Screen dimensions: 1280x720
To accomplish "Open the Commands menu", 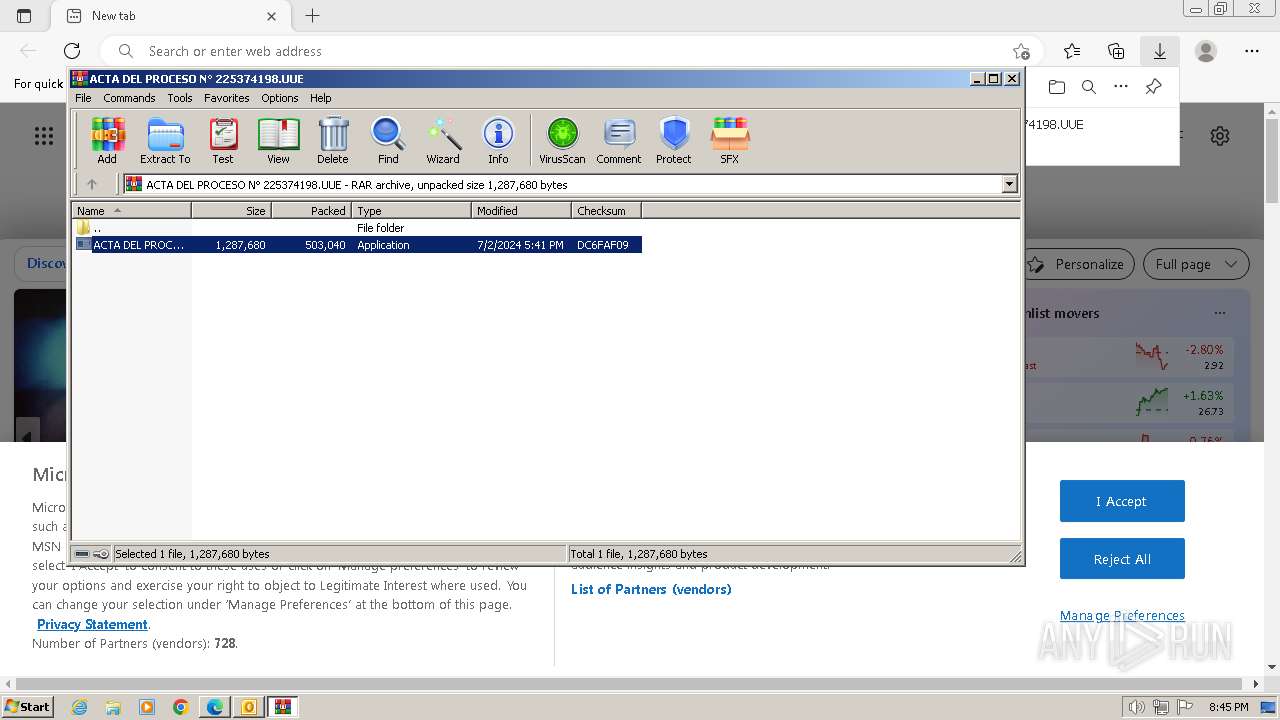I will [129, 98].
